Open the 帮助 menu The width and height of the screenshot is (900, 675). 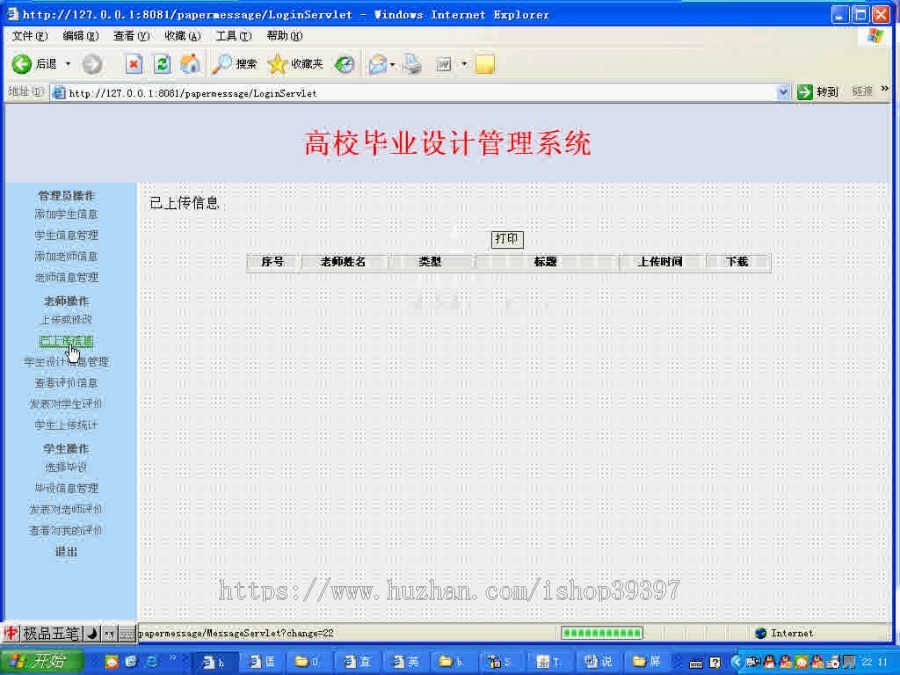284,36
